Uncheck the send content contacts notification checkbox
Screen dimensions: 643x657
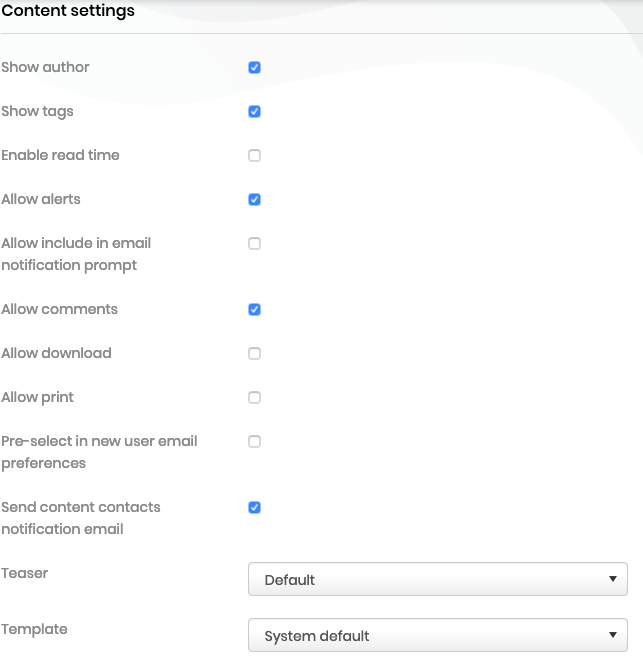(255, 508)
